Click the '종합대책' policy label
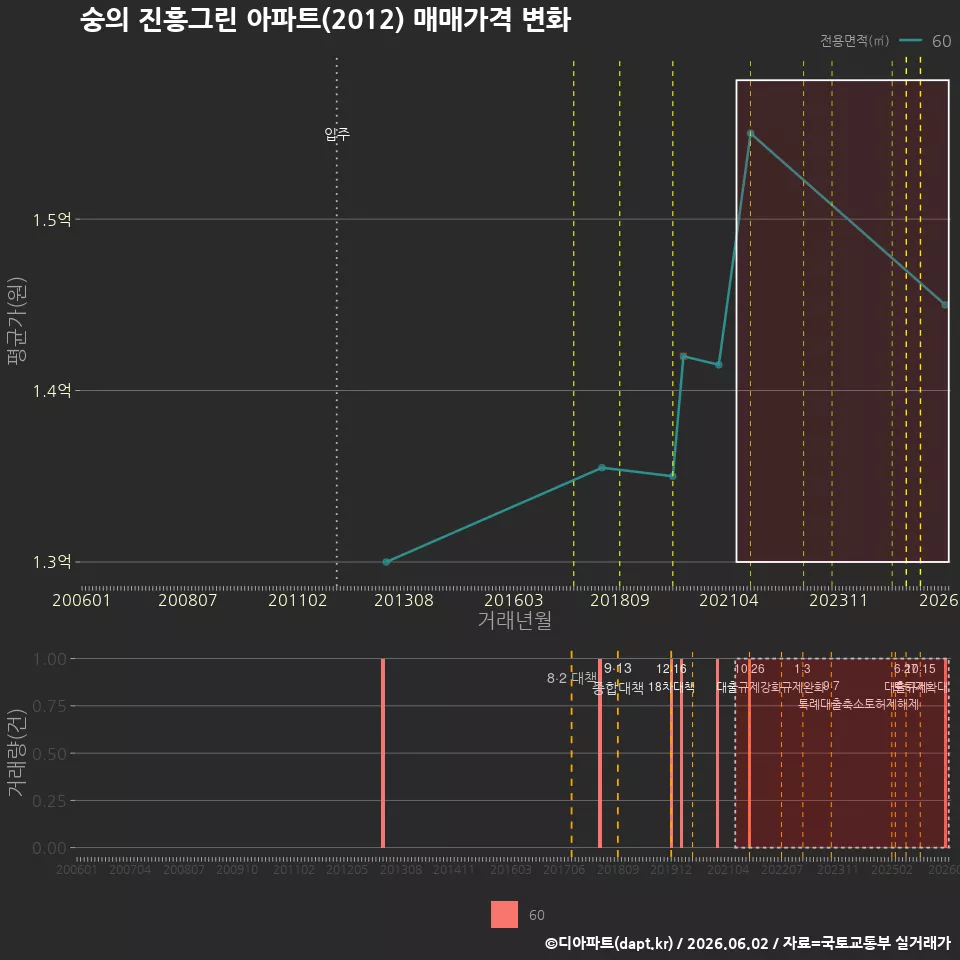The height and width of the screenshot is (960, 960). (x=618, y=688)
